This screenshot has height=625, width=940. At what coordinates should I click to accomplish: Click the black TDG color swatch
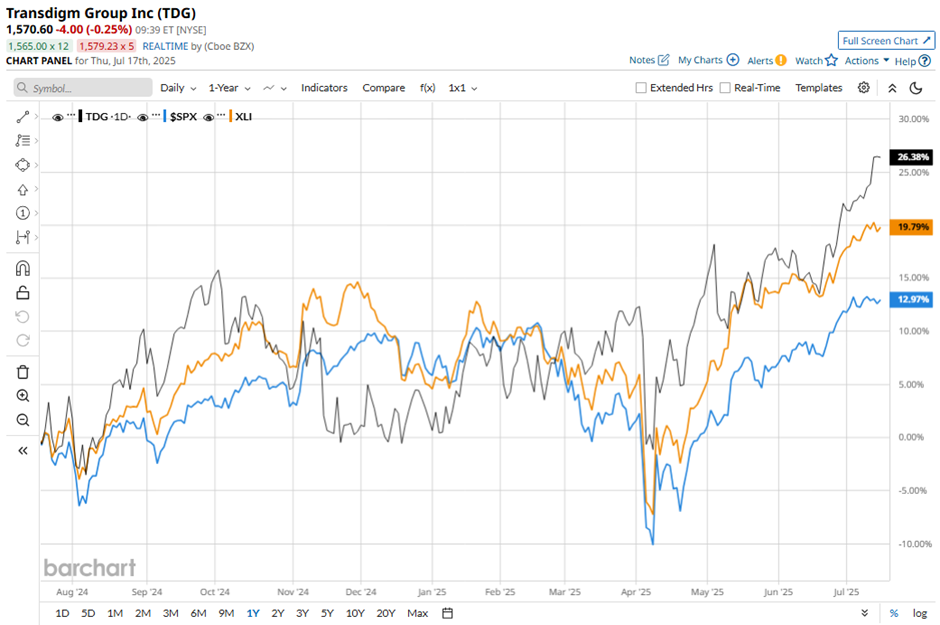tap(80, 116)
